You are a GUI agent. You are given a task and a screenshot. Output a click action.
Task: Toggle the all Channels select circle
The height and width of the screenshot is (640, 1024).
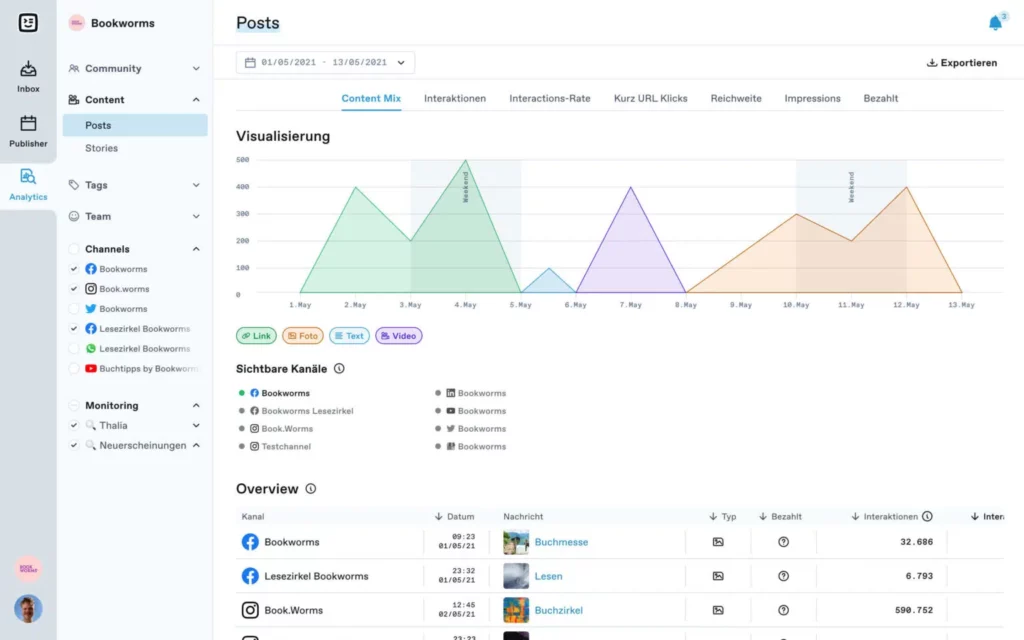point(74,249)
